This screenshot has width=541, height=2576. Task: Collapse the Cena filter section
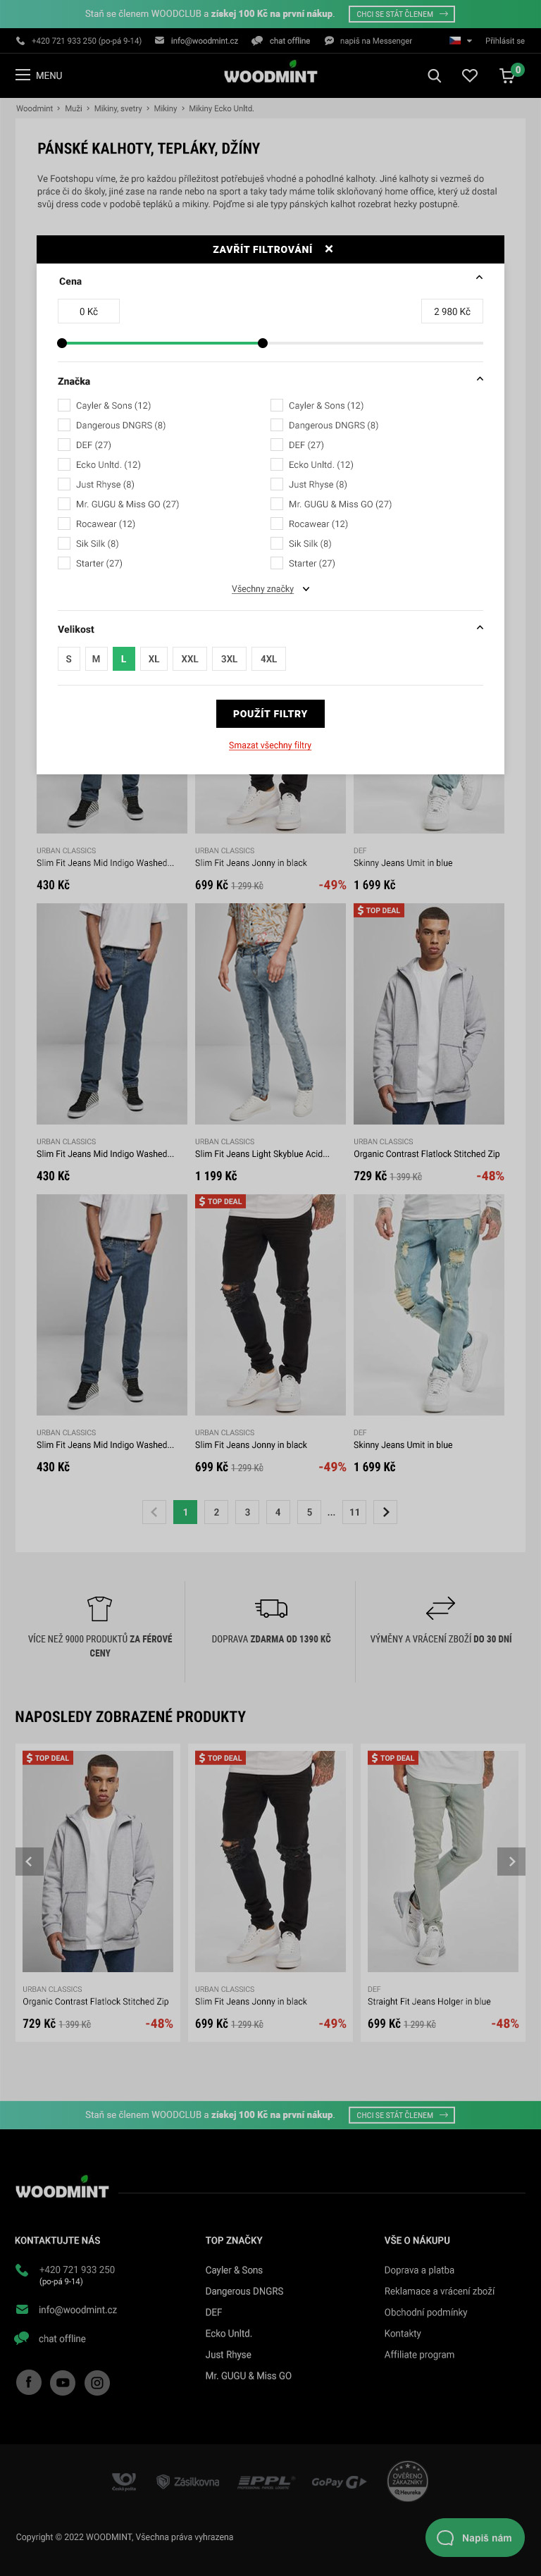point(479,278)
